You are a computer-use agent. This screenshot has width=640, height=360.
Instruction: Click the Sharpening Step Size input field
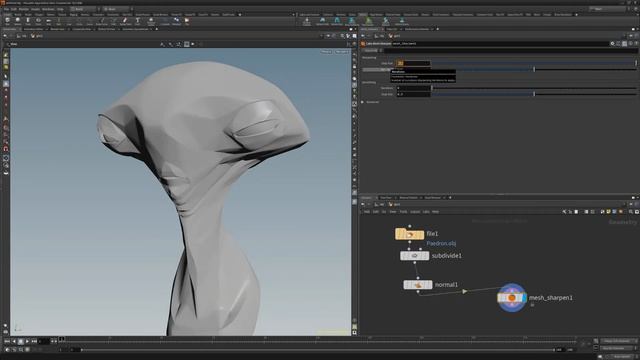[413, 63]
